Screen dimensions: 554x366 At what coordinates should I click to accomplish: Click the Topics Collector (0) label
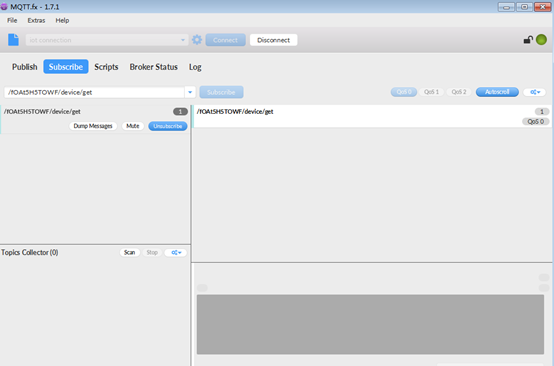[x=30, y=253]
